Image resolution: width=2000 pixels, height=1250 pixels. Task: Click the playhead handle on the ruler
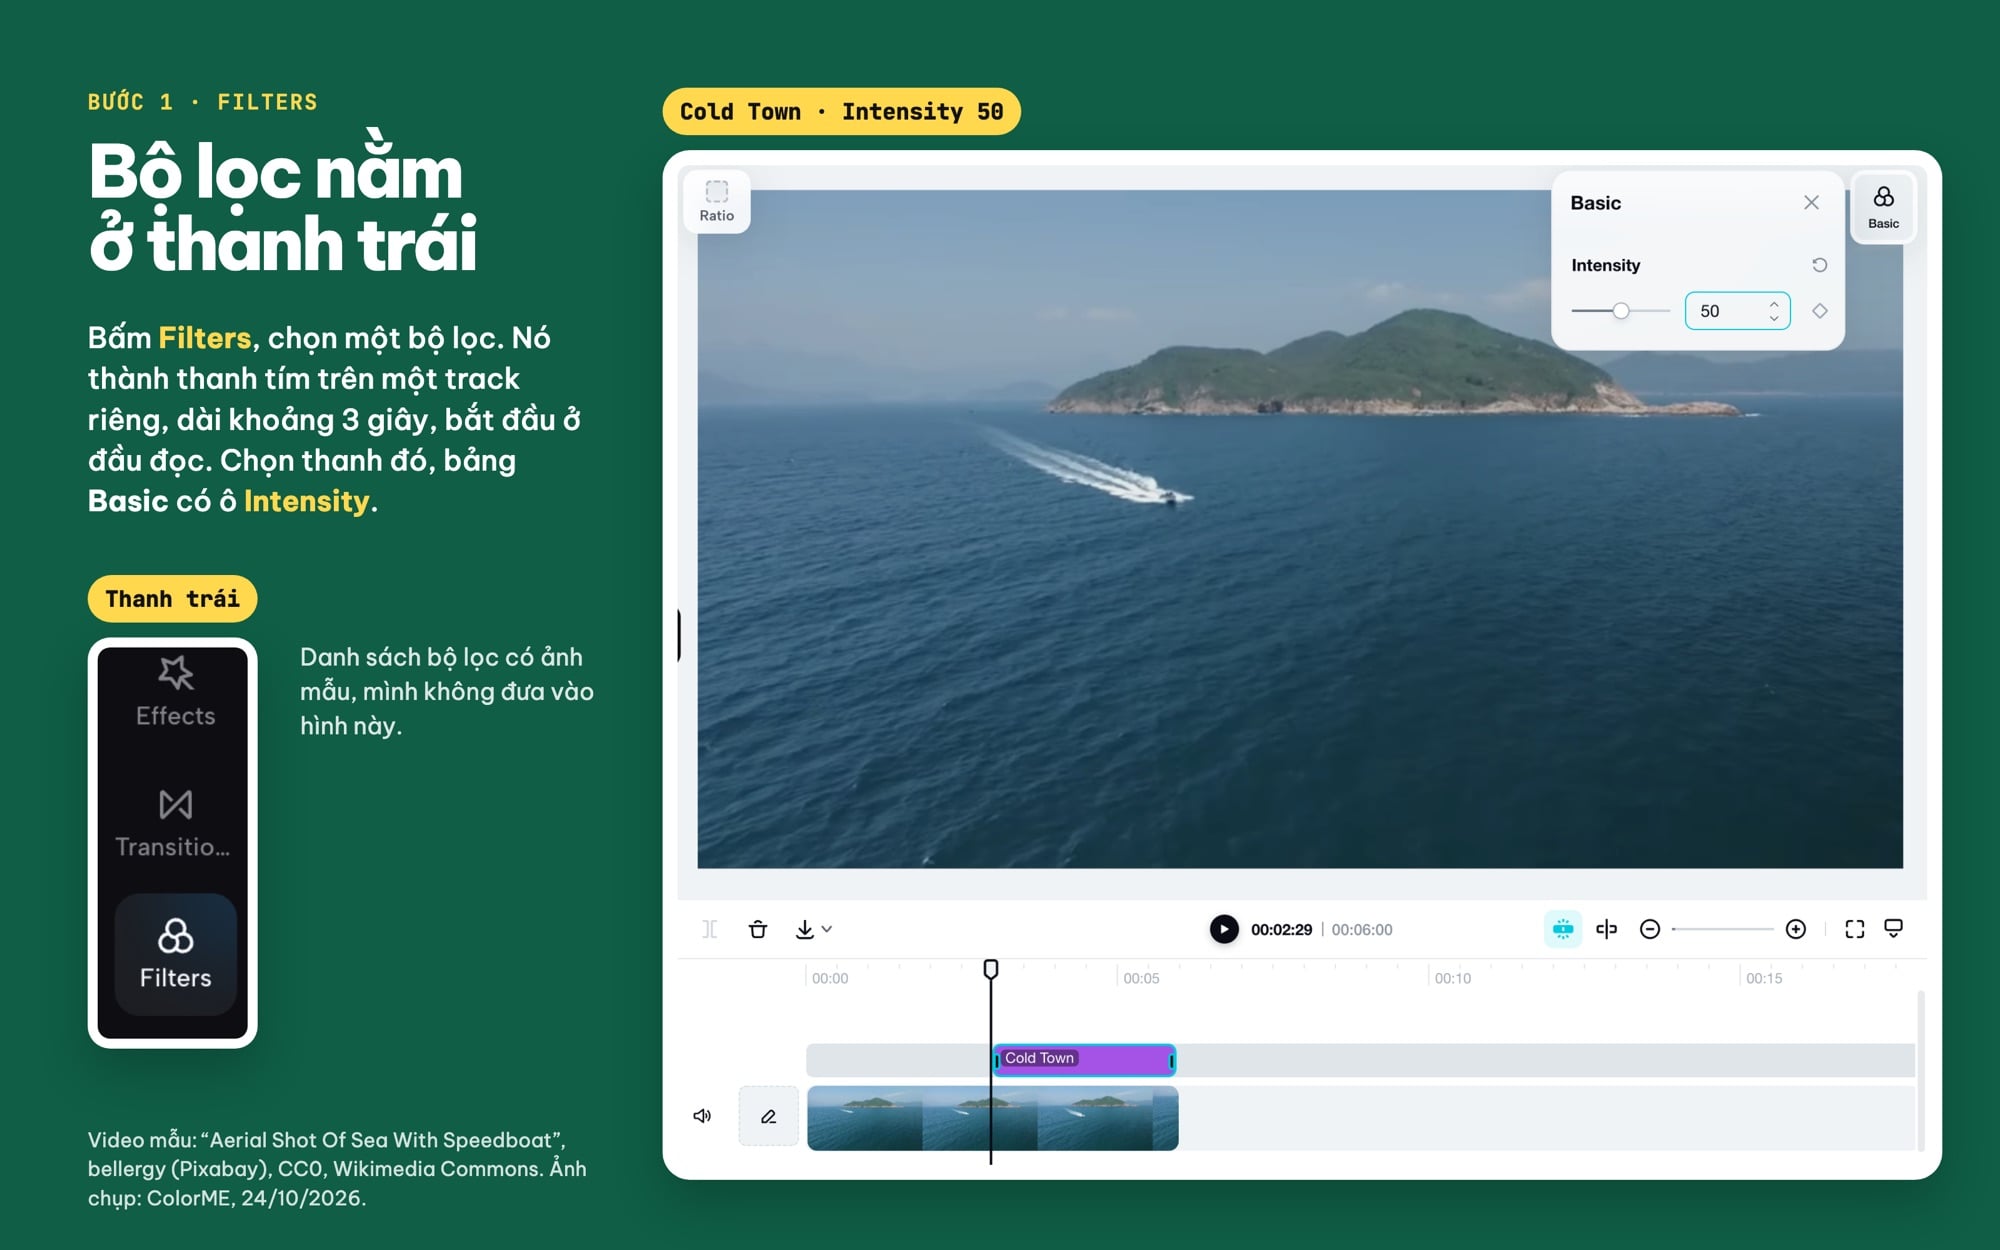[x=991, y=969]
